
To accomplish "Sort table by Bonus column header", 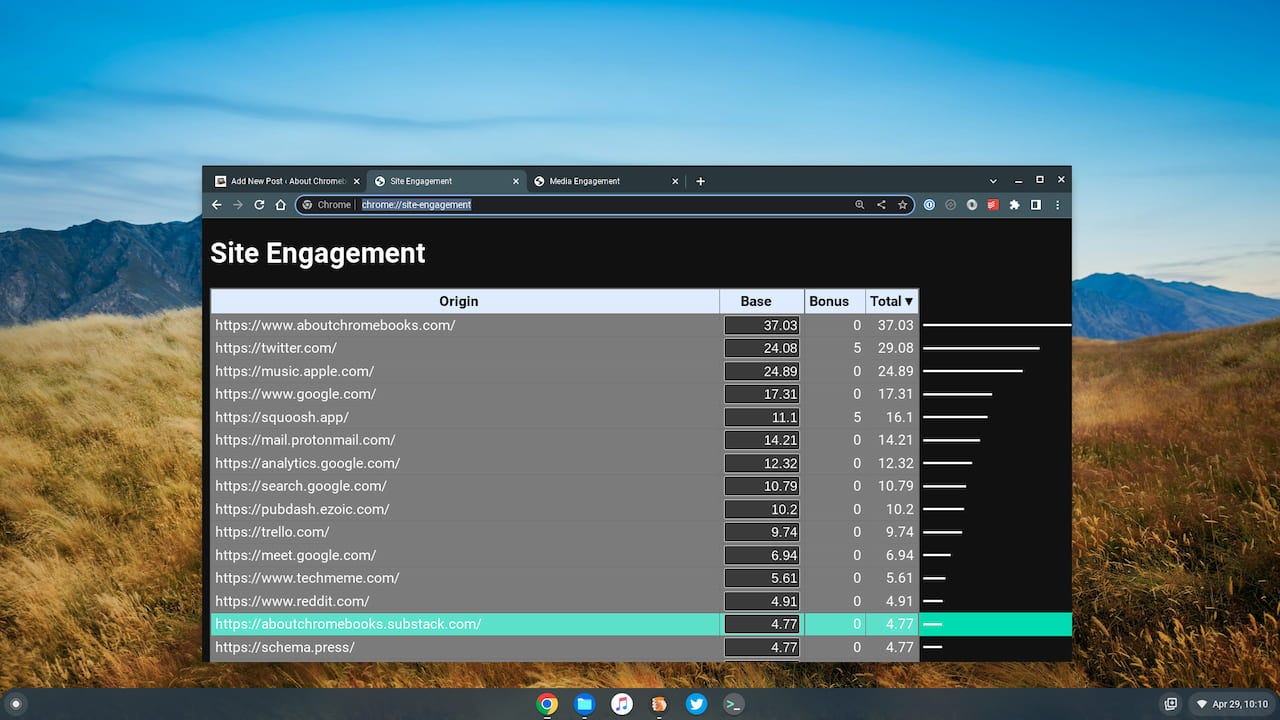I will click(x=835, y=301).
